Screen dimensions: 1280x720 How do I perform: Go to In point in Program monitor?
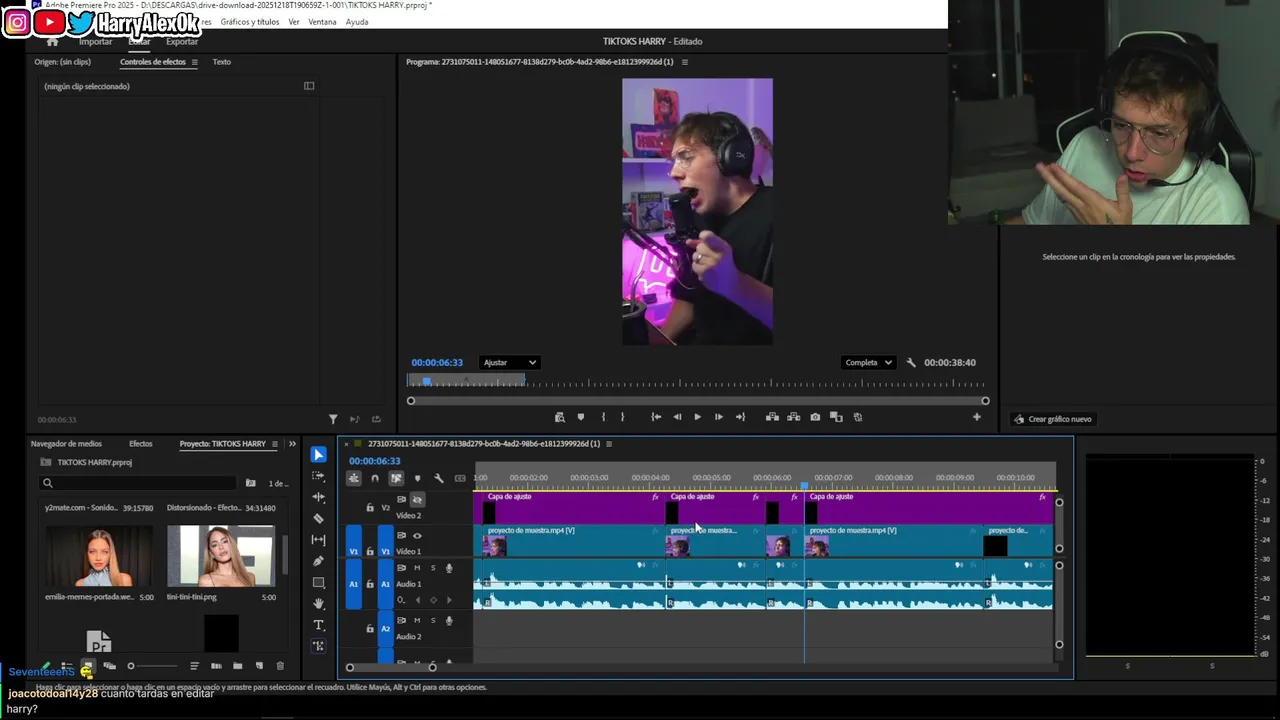656,417
